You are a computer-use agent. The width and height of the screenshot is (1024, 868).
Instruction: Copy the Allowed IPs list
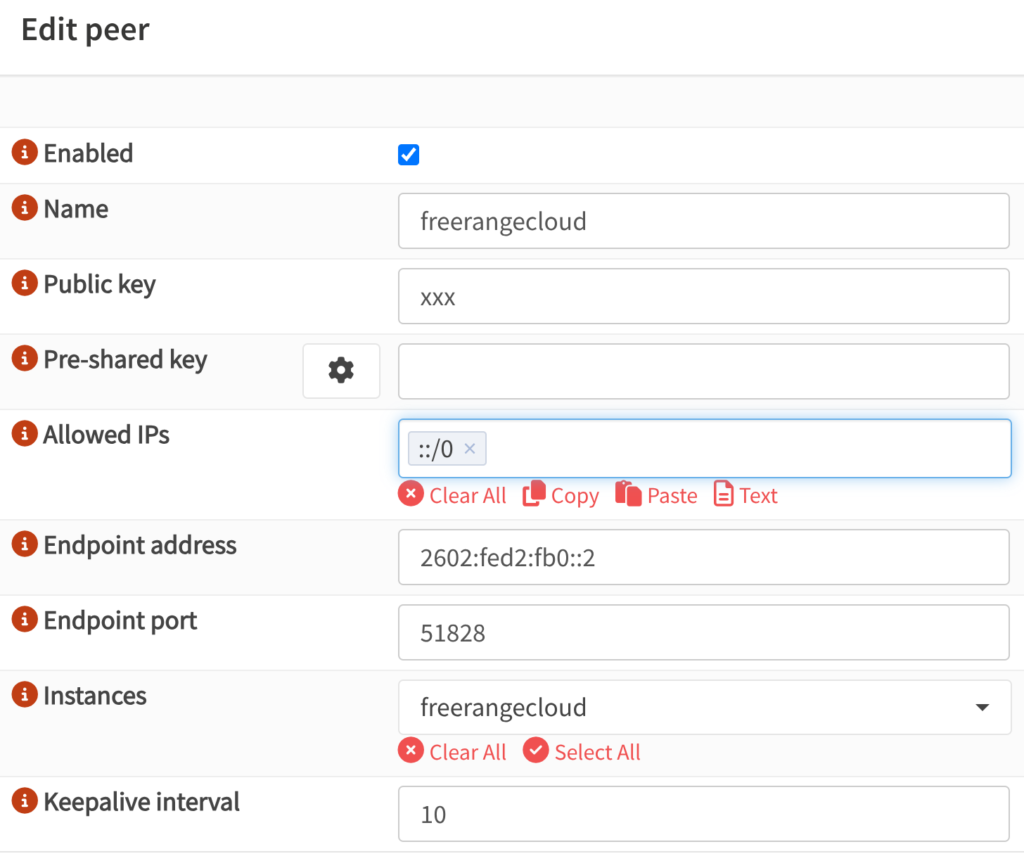[x=561, y=495]
